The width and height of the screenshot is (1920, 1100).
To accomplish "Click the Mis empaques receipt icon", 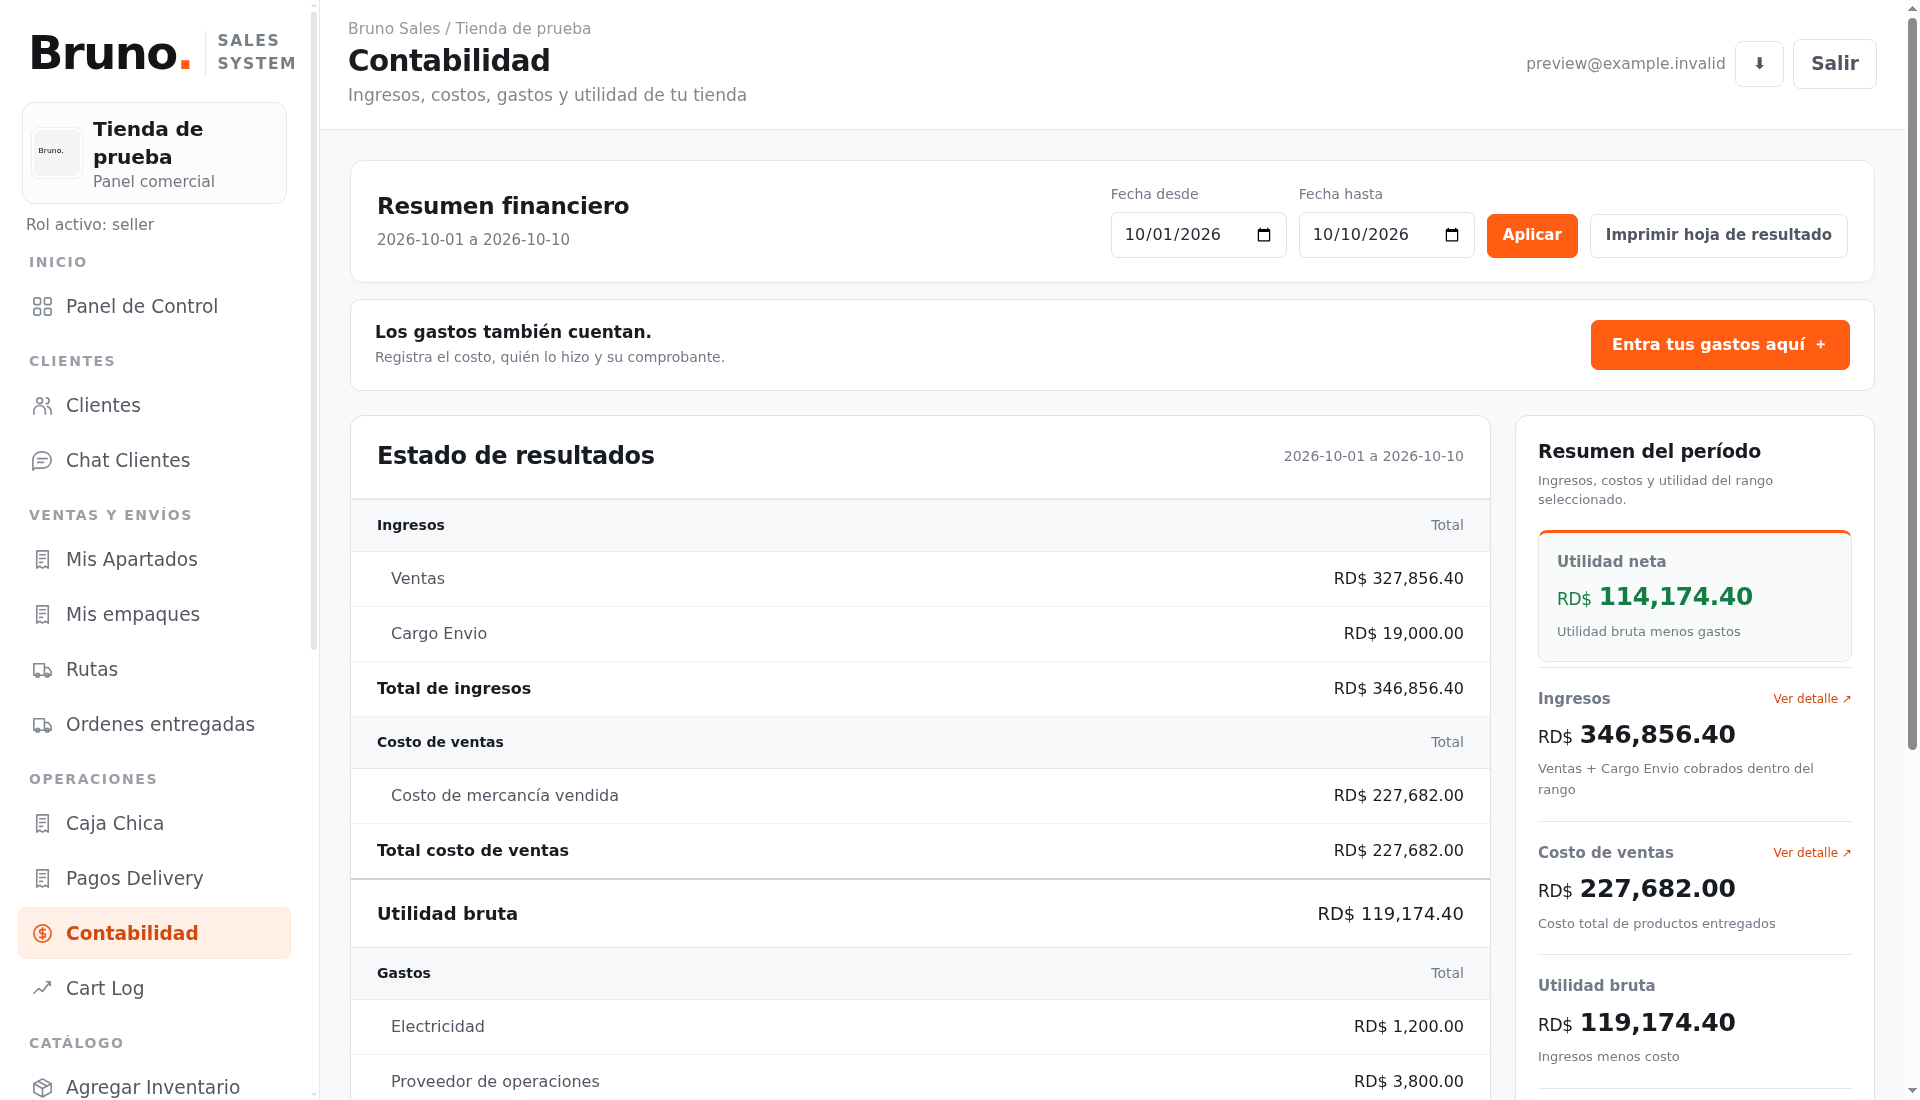I will coord(42,614).
